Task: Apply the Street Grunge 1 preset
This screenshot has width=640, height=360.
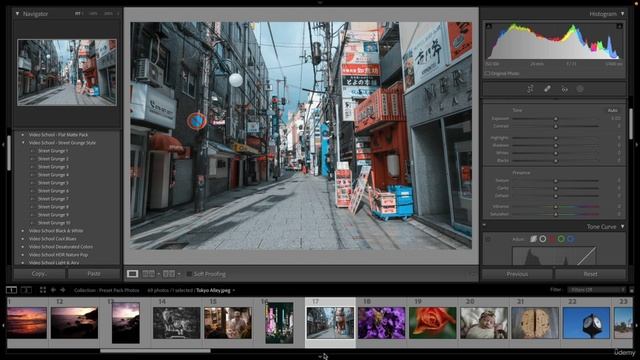Action: [53, 151]
